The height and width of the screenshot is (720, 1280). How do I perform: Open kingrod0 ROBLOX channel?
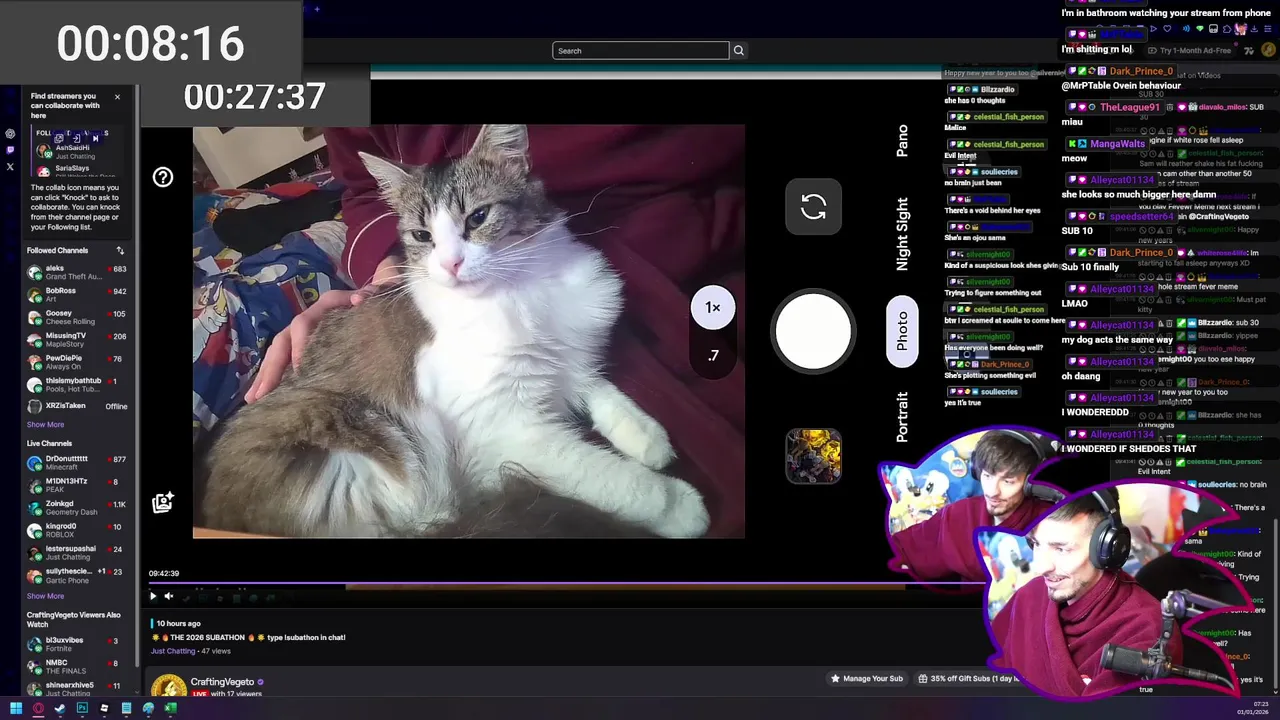click(78, 530)
